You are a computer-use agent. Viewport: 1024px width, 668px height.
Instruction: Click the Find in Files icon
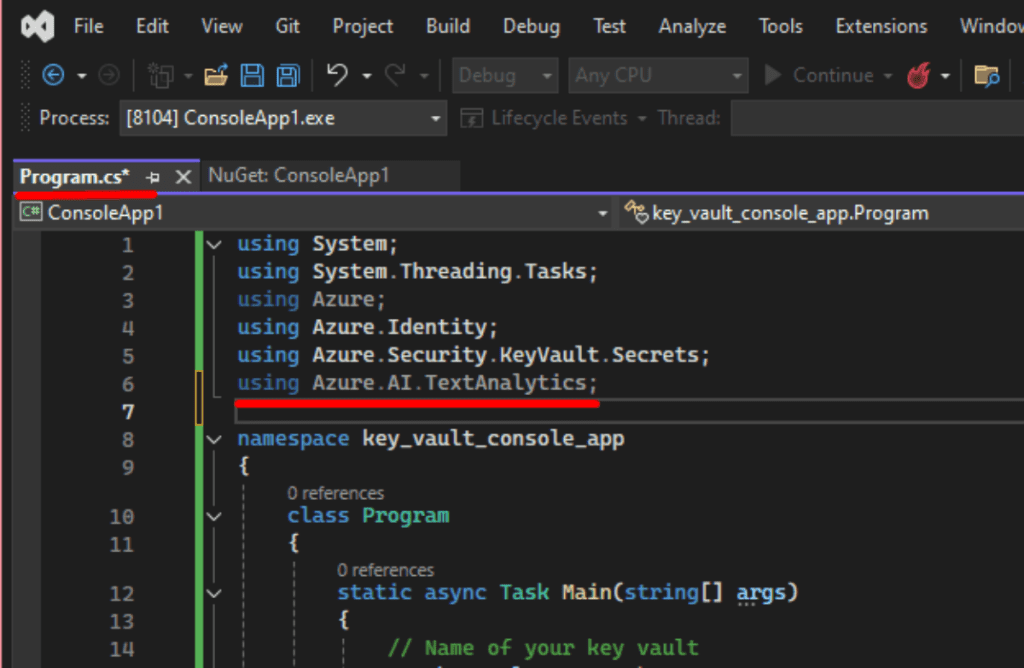(x=987, y=75)
